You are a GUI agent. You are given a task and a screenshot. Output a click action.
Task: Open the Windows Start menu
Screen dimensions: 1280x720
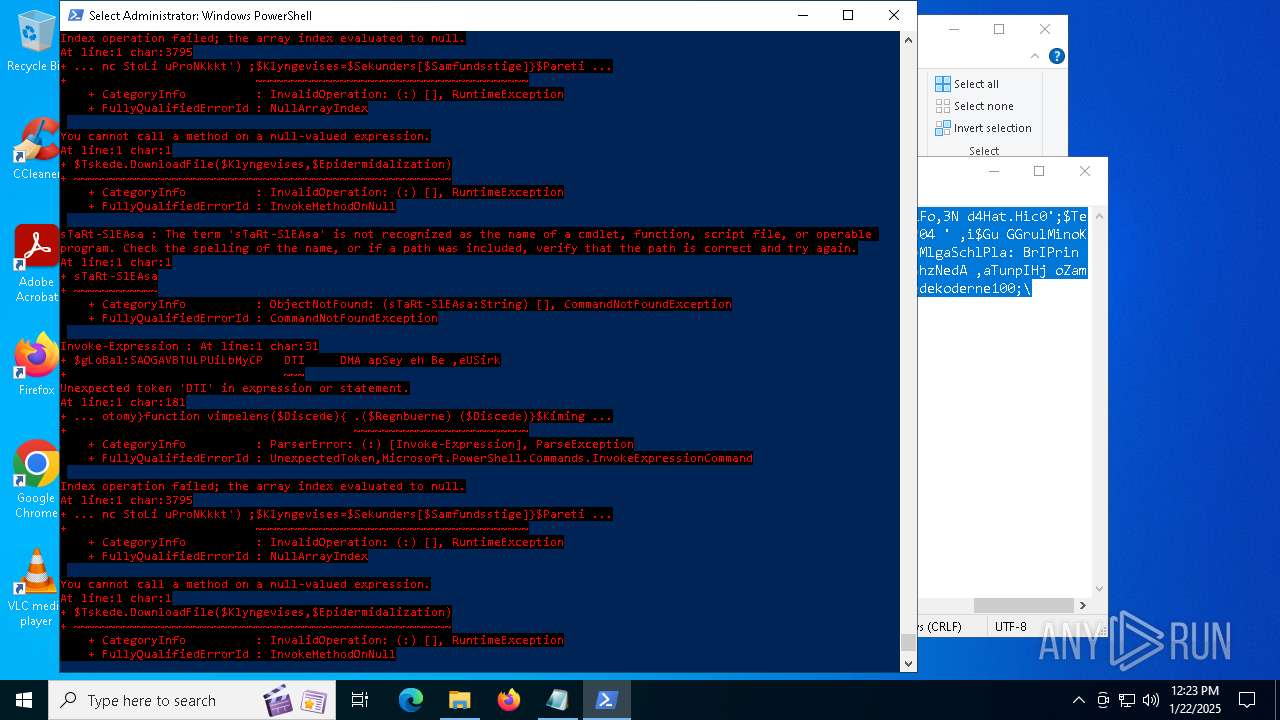(x=24, y=700)
